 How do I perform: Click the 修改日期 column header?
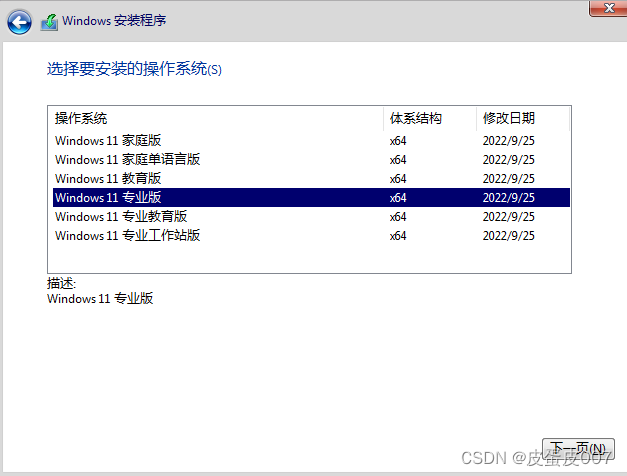pos(523,118)
